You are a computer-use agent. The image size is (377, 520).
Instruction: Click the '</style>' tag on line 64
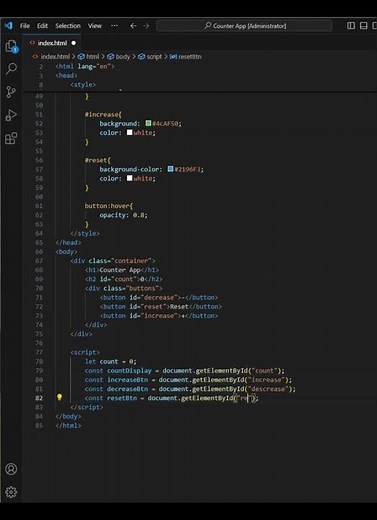[x=85, y=233]
